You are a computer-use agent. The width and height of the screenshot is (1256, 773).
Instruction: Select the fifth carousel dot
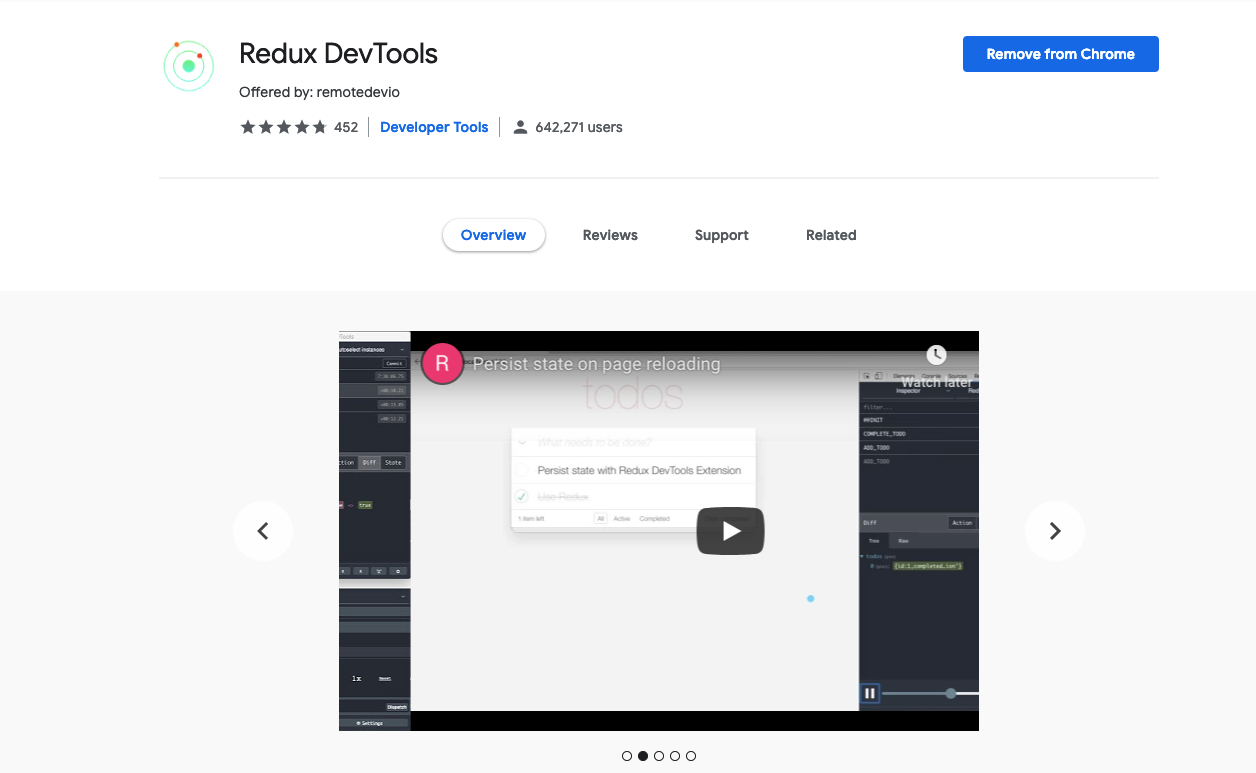(691, 756)
